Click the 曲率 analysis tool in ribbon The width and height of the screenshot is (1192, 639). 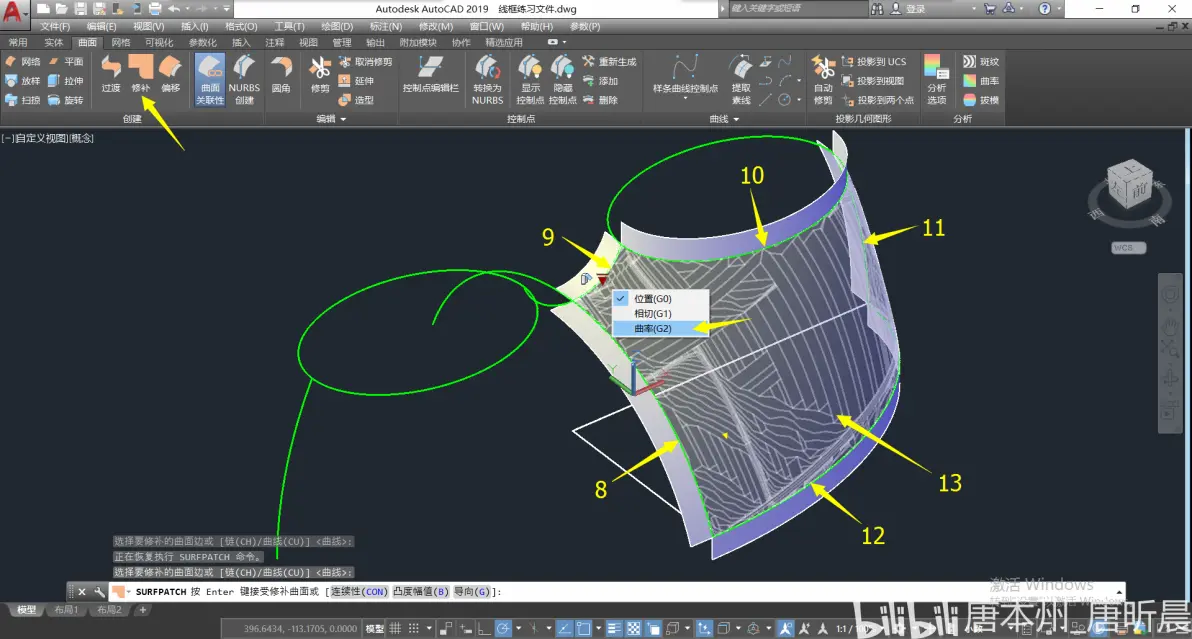click(981, 81)
